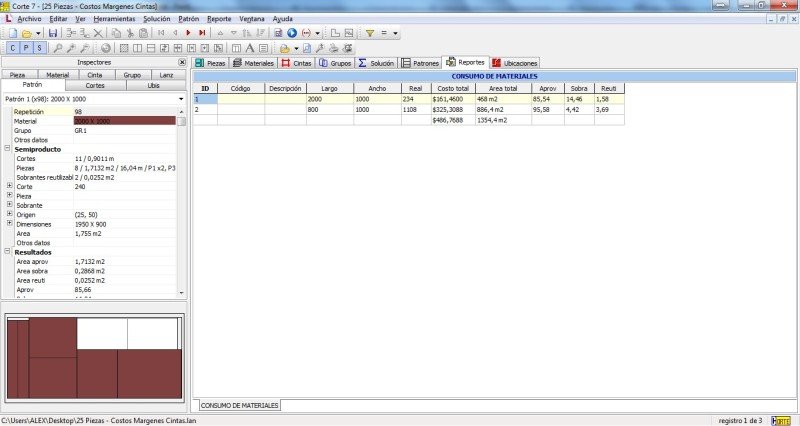This screenshot has width=800, height=426.
Task: Click the dark red Material color swatch
Action: tap(123, 121)
